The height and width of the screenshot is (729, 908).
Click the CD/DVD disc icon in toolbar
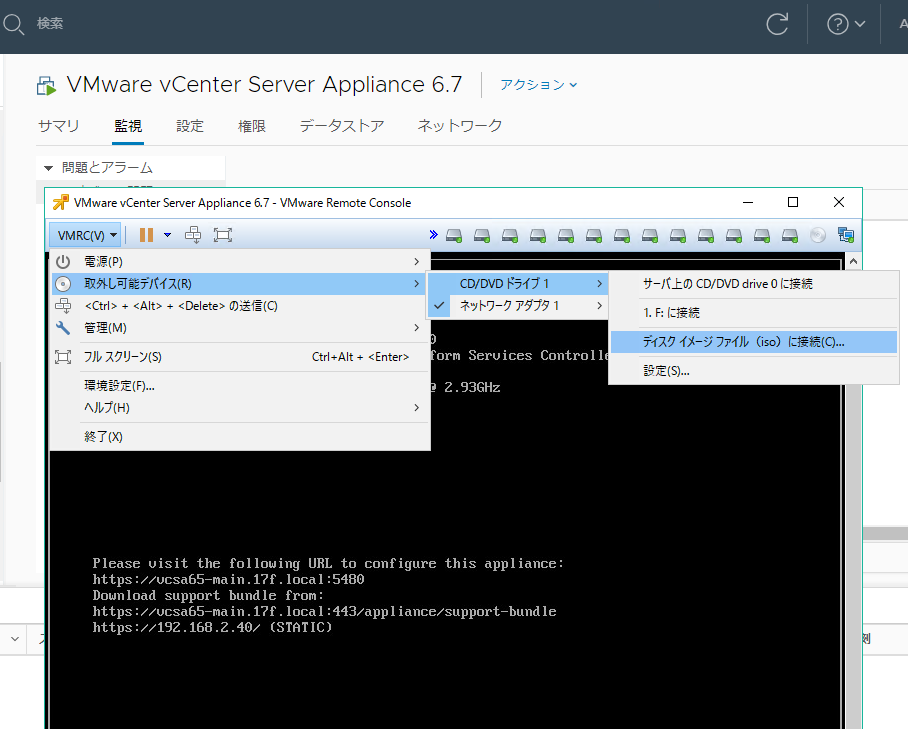(x=818, y=235)
